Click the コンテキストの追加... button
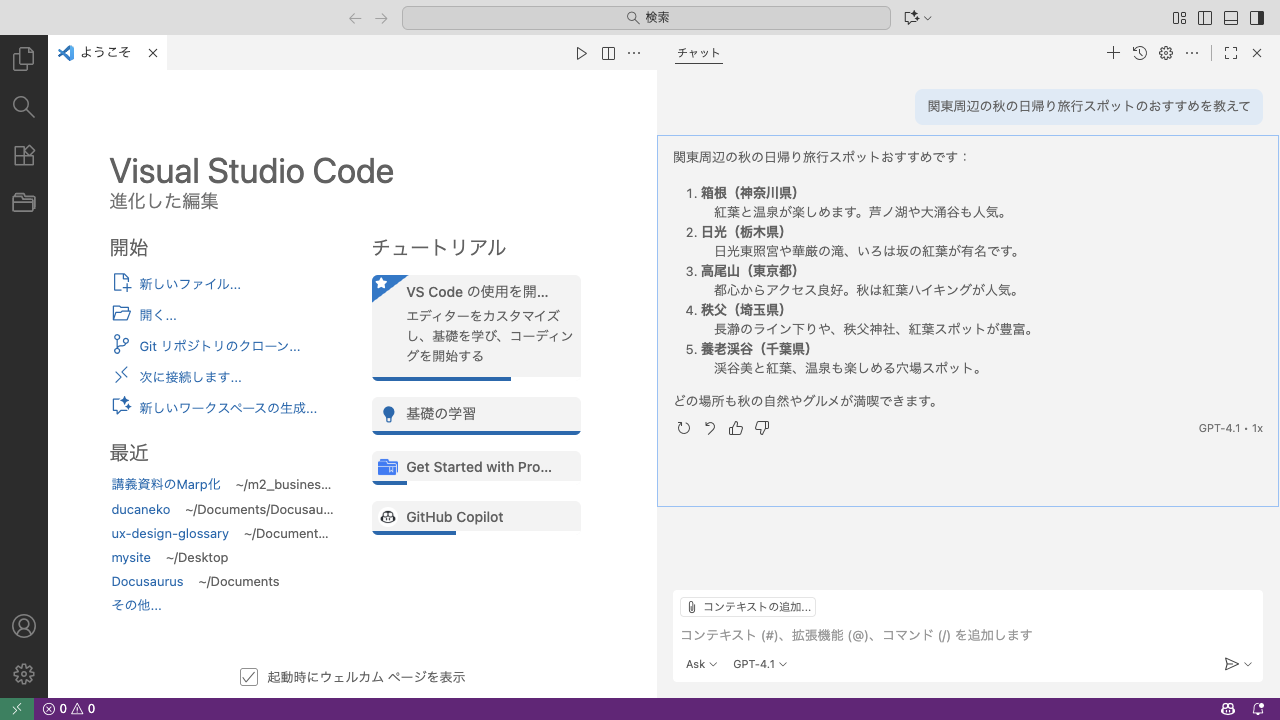This screenshot has width=1280, height=720. click(748, 607)
